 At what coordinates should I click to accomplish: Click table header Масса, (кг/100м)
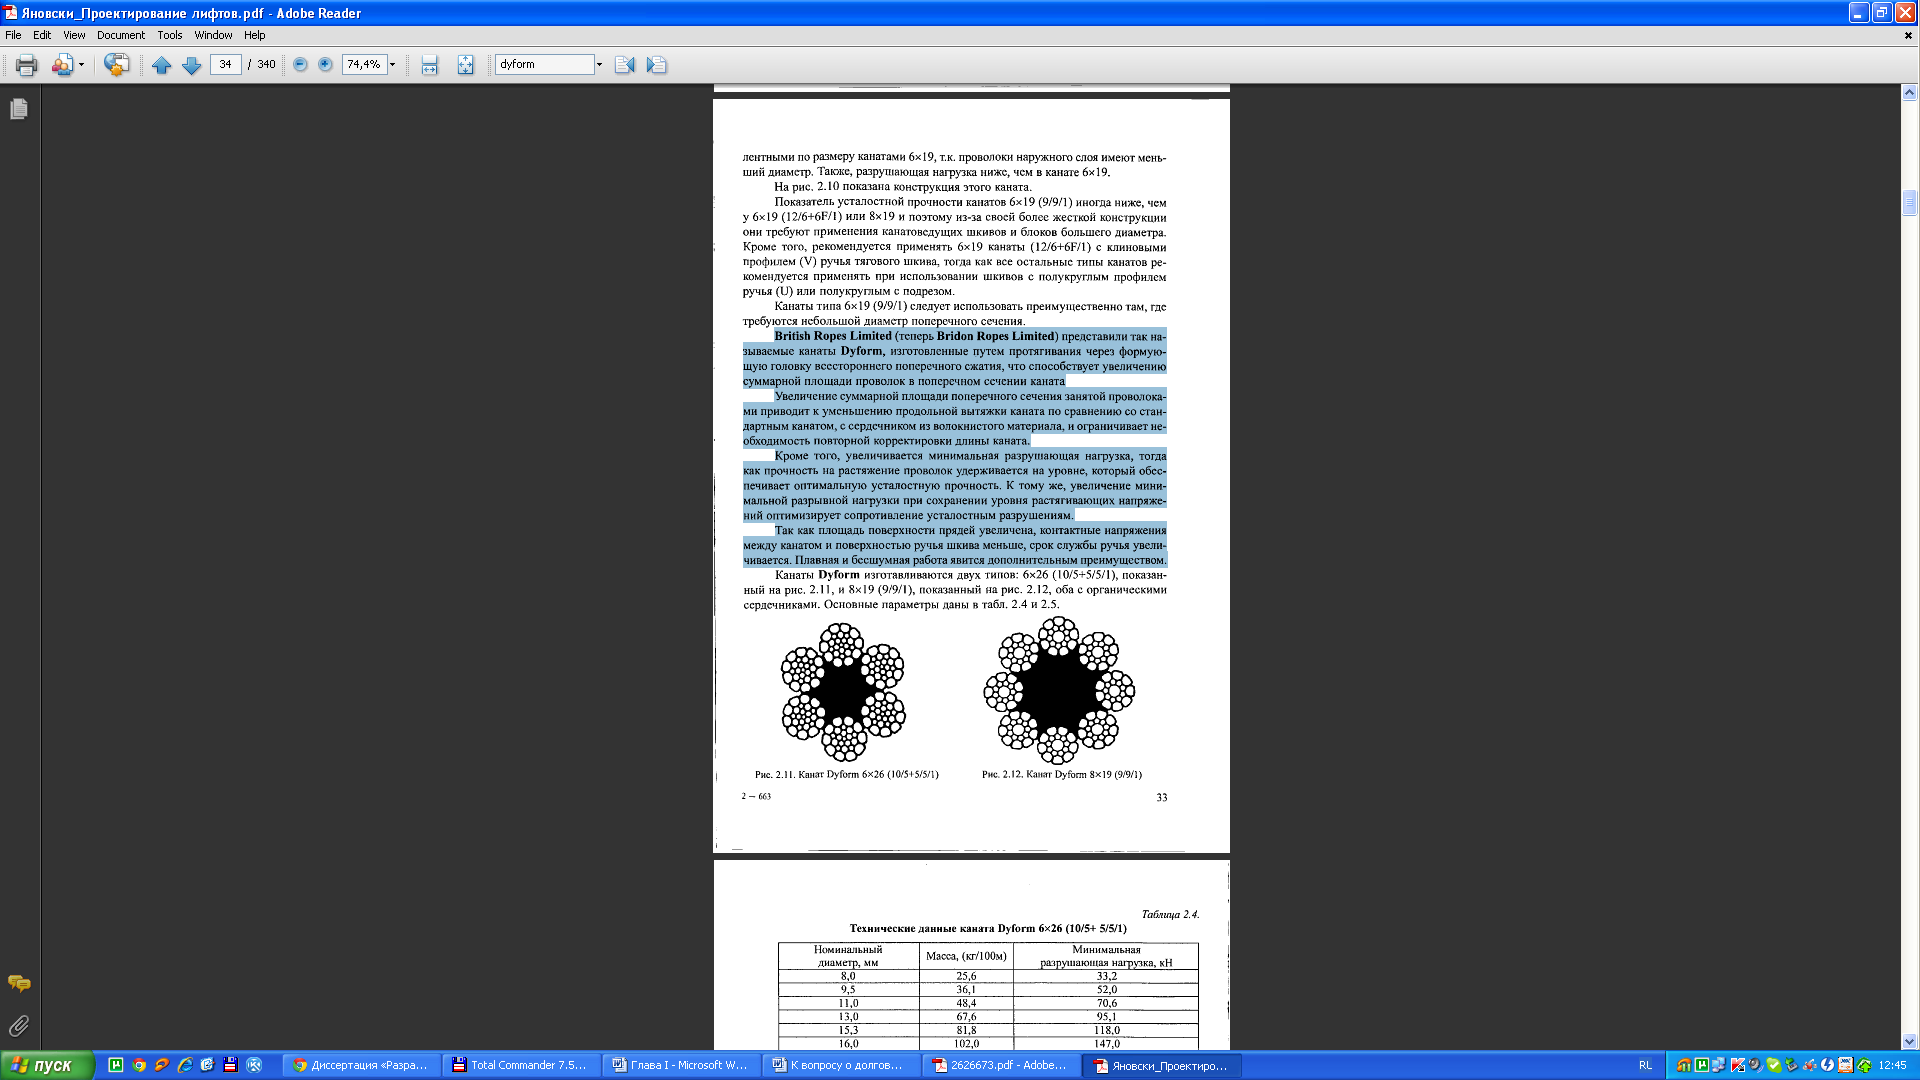click(966, 956)
